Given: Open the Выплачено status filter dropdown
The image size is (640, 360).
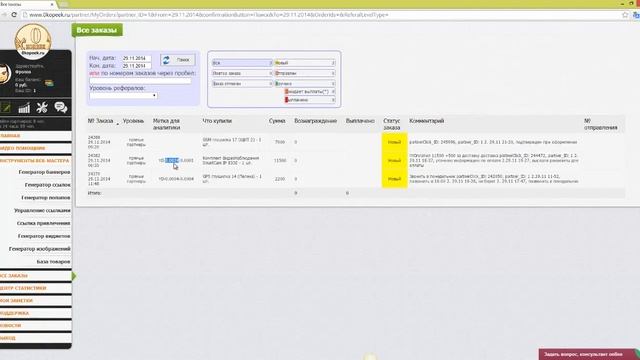Looking at the screenshot, I should (310, 100).
